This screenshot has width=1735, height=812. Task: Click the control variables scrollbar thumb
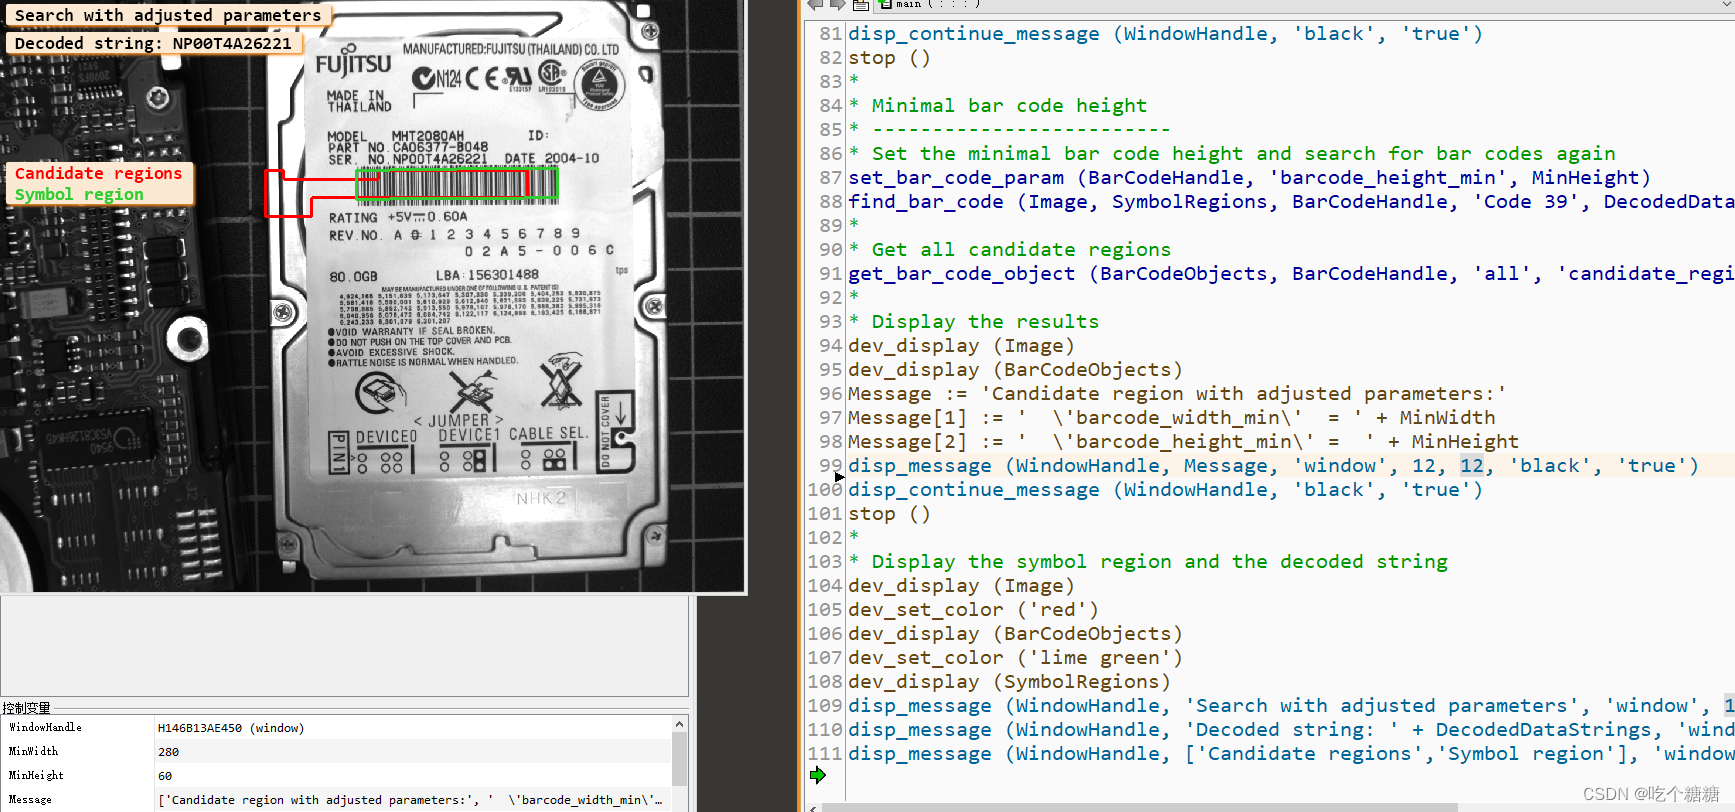[x=679, y=760]
